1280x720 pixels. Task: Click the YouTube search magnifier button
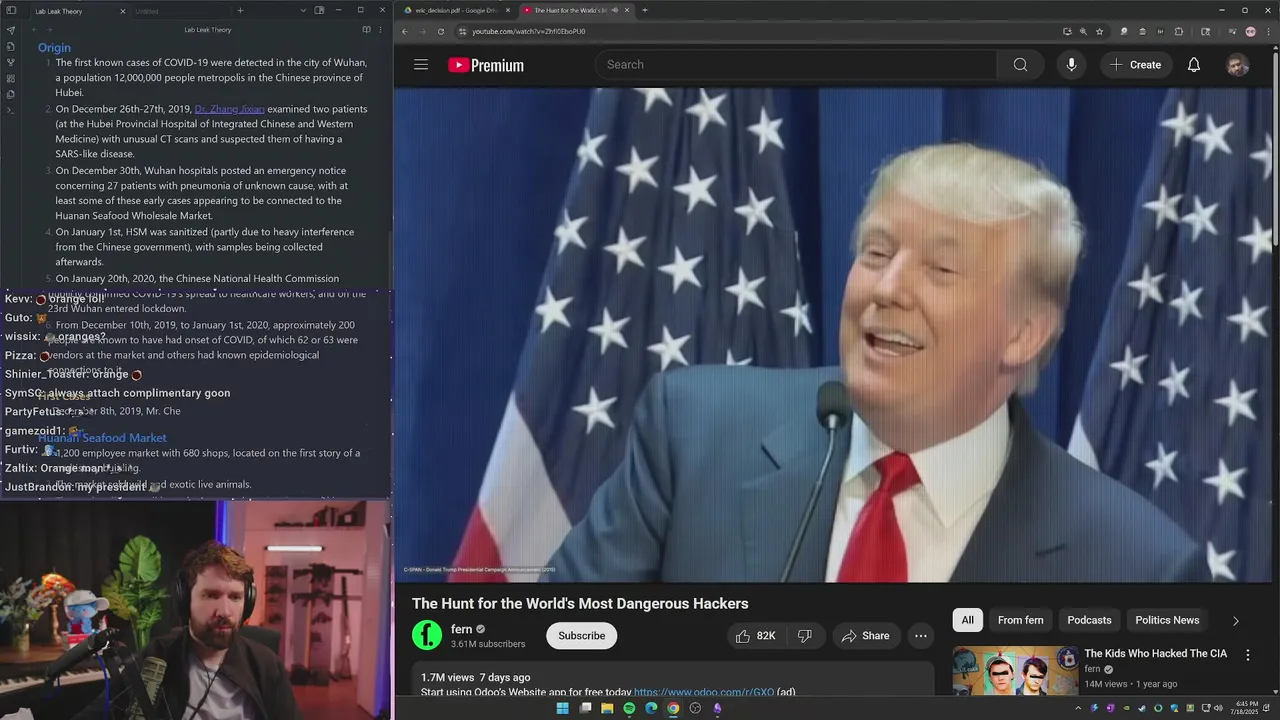tap(1020, 65)
